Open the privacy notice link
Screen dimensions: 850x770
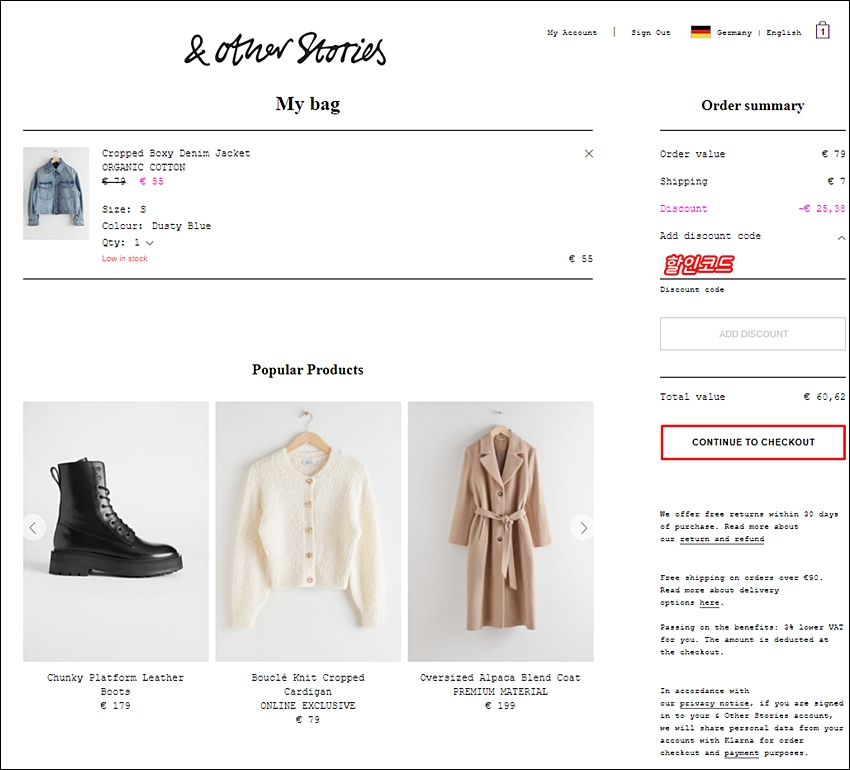coord(714,703)
